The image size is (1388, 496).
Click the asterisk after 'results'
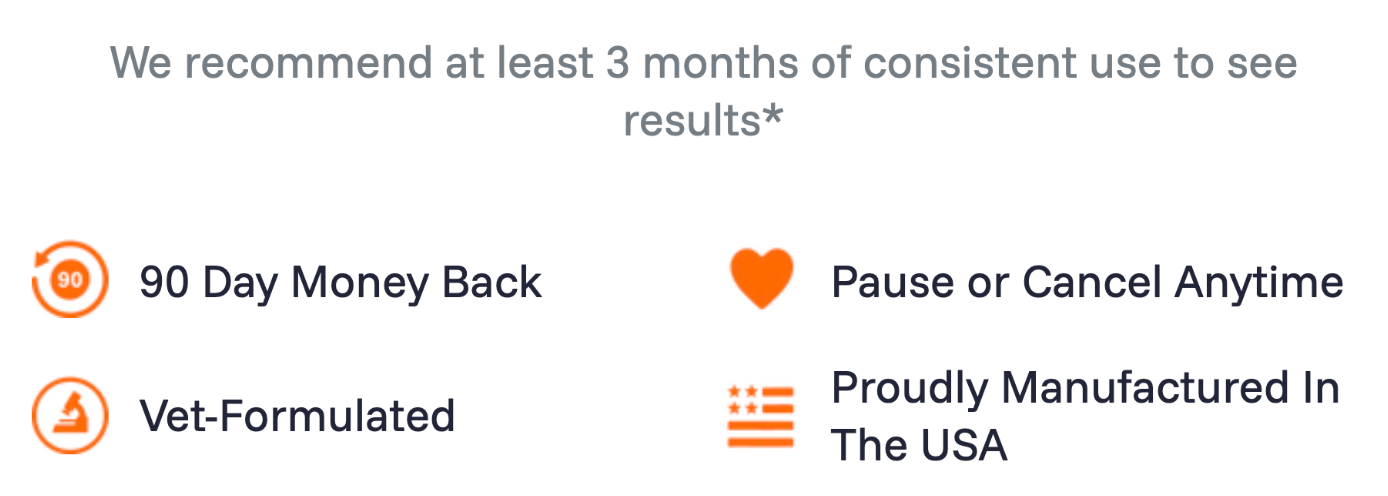pyautogui.click(x=772, y=115)
